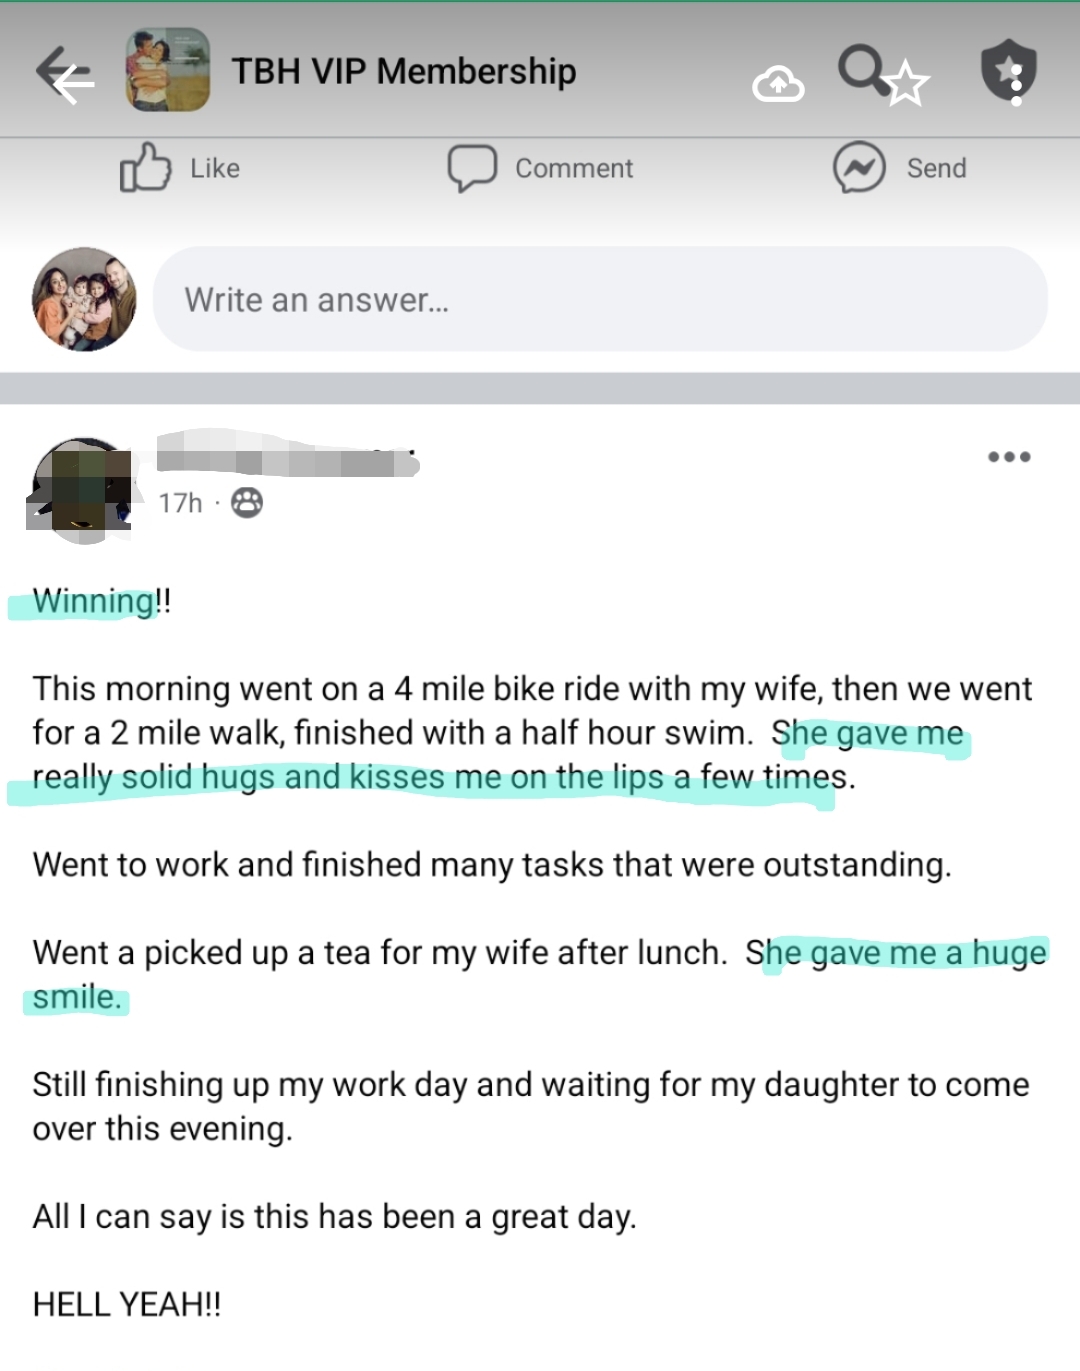Viewport: 1080px width, 1371px height.
Task: Open the cloud upload icon
Action: point(778,85)
